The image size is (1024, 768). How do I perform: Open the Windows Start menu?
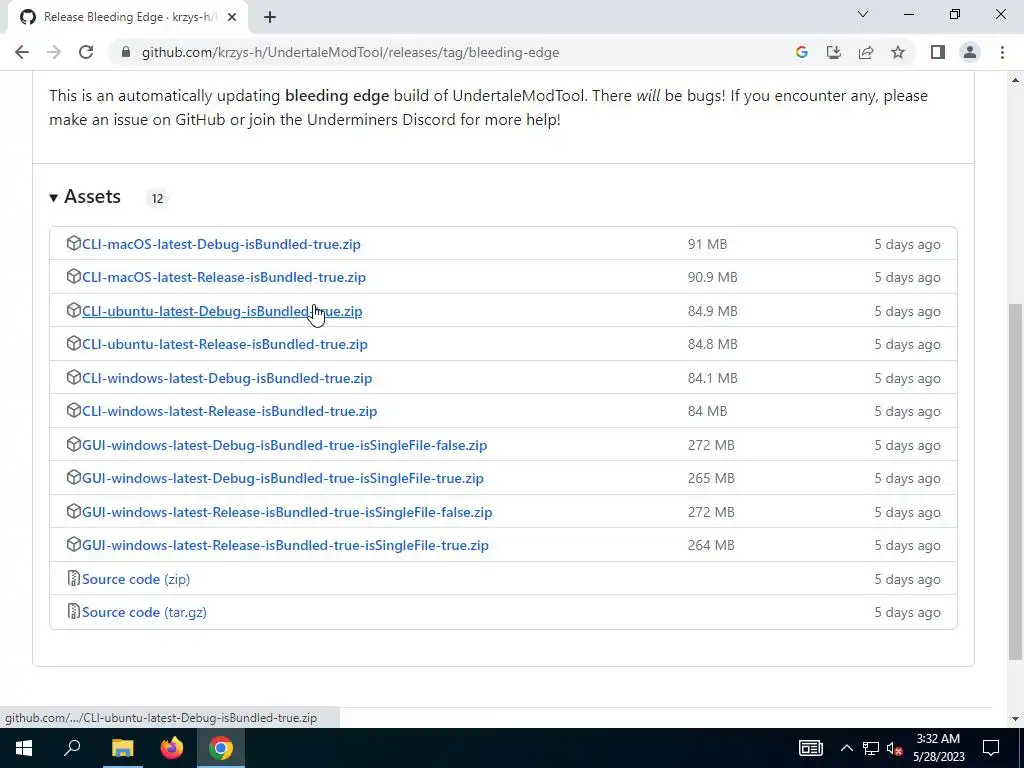pyautogui.click(x=24, y=748)
